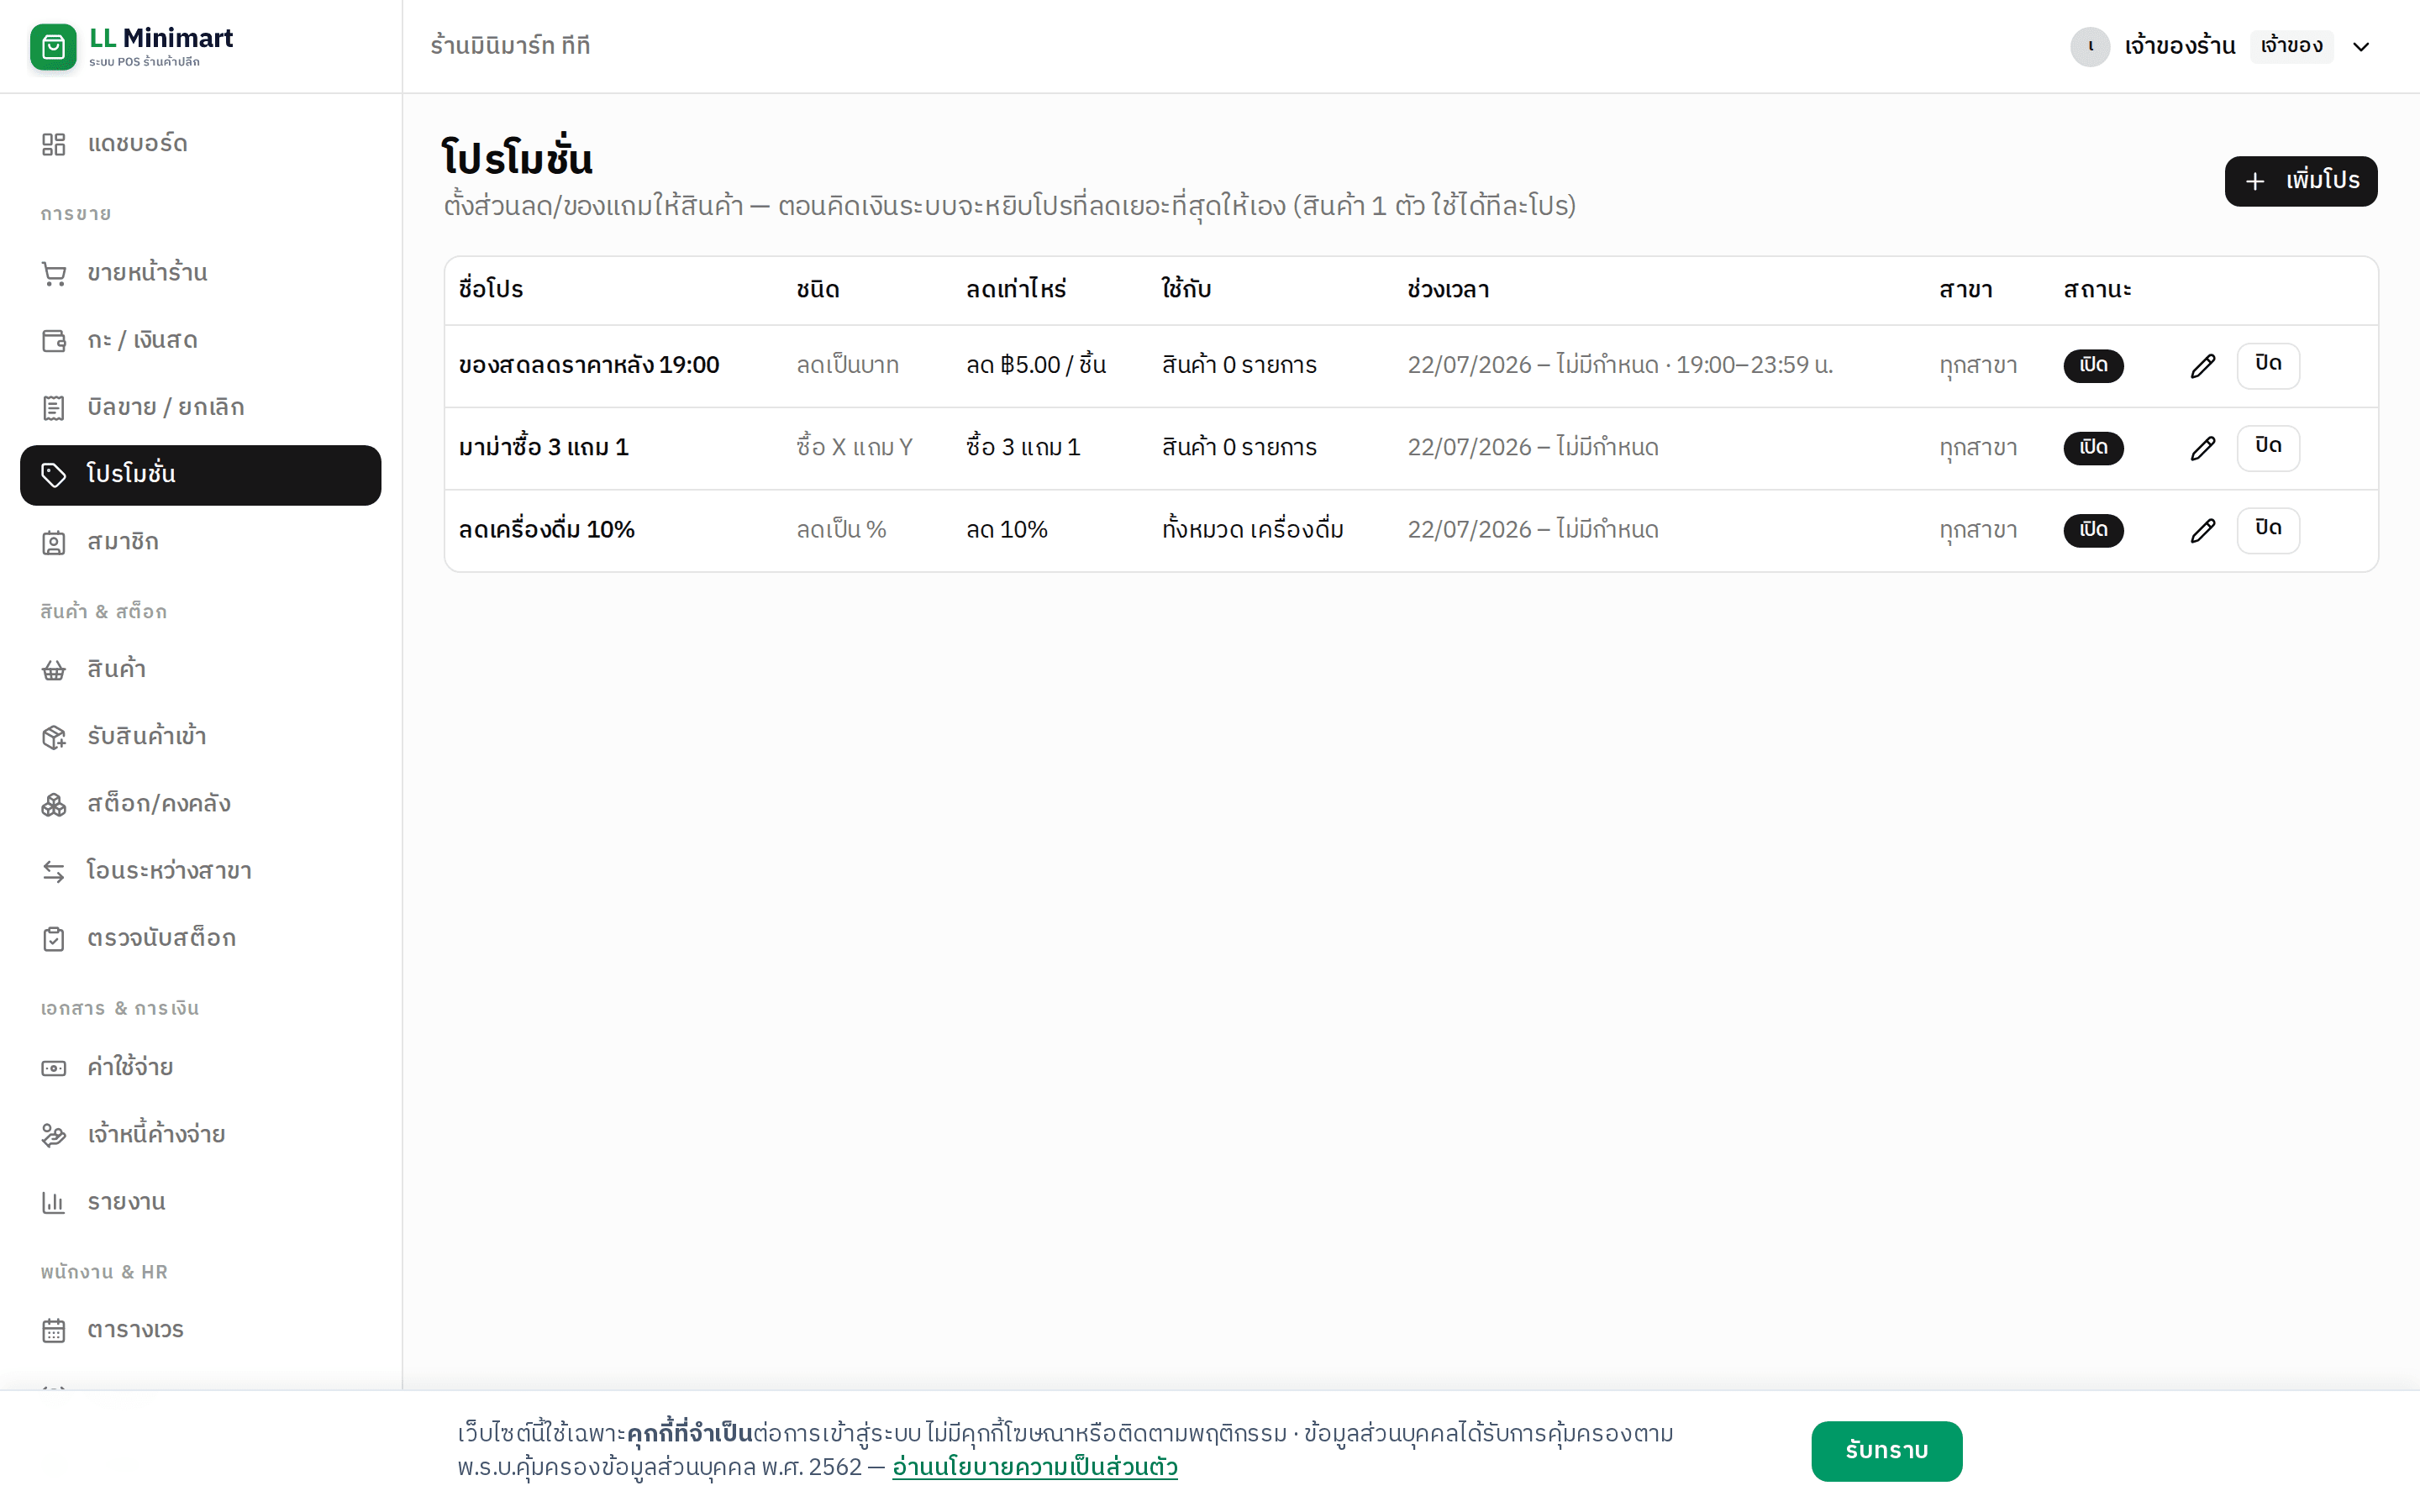Turn off ลดเครื่องดื่ม 10% promotion with ปิด
This screenshot has height=1512, width=2420.
(2267, 529)
